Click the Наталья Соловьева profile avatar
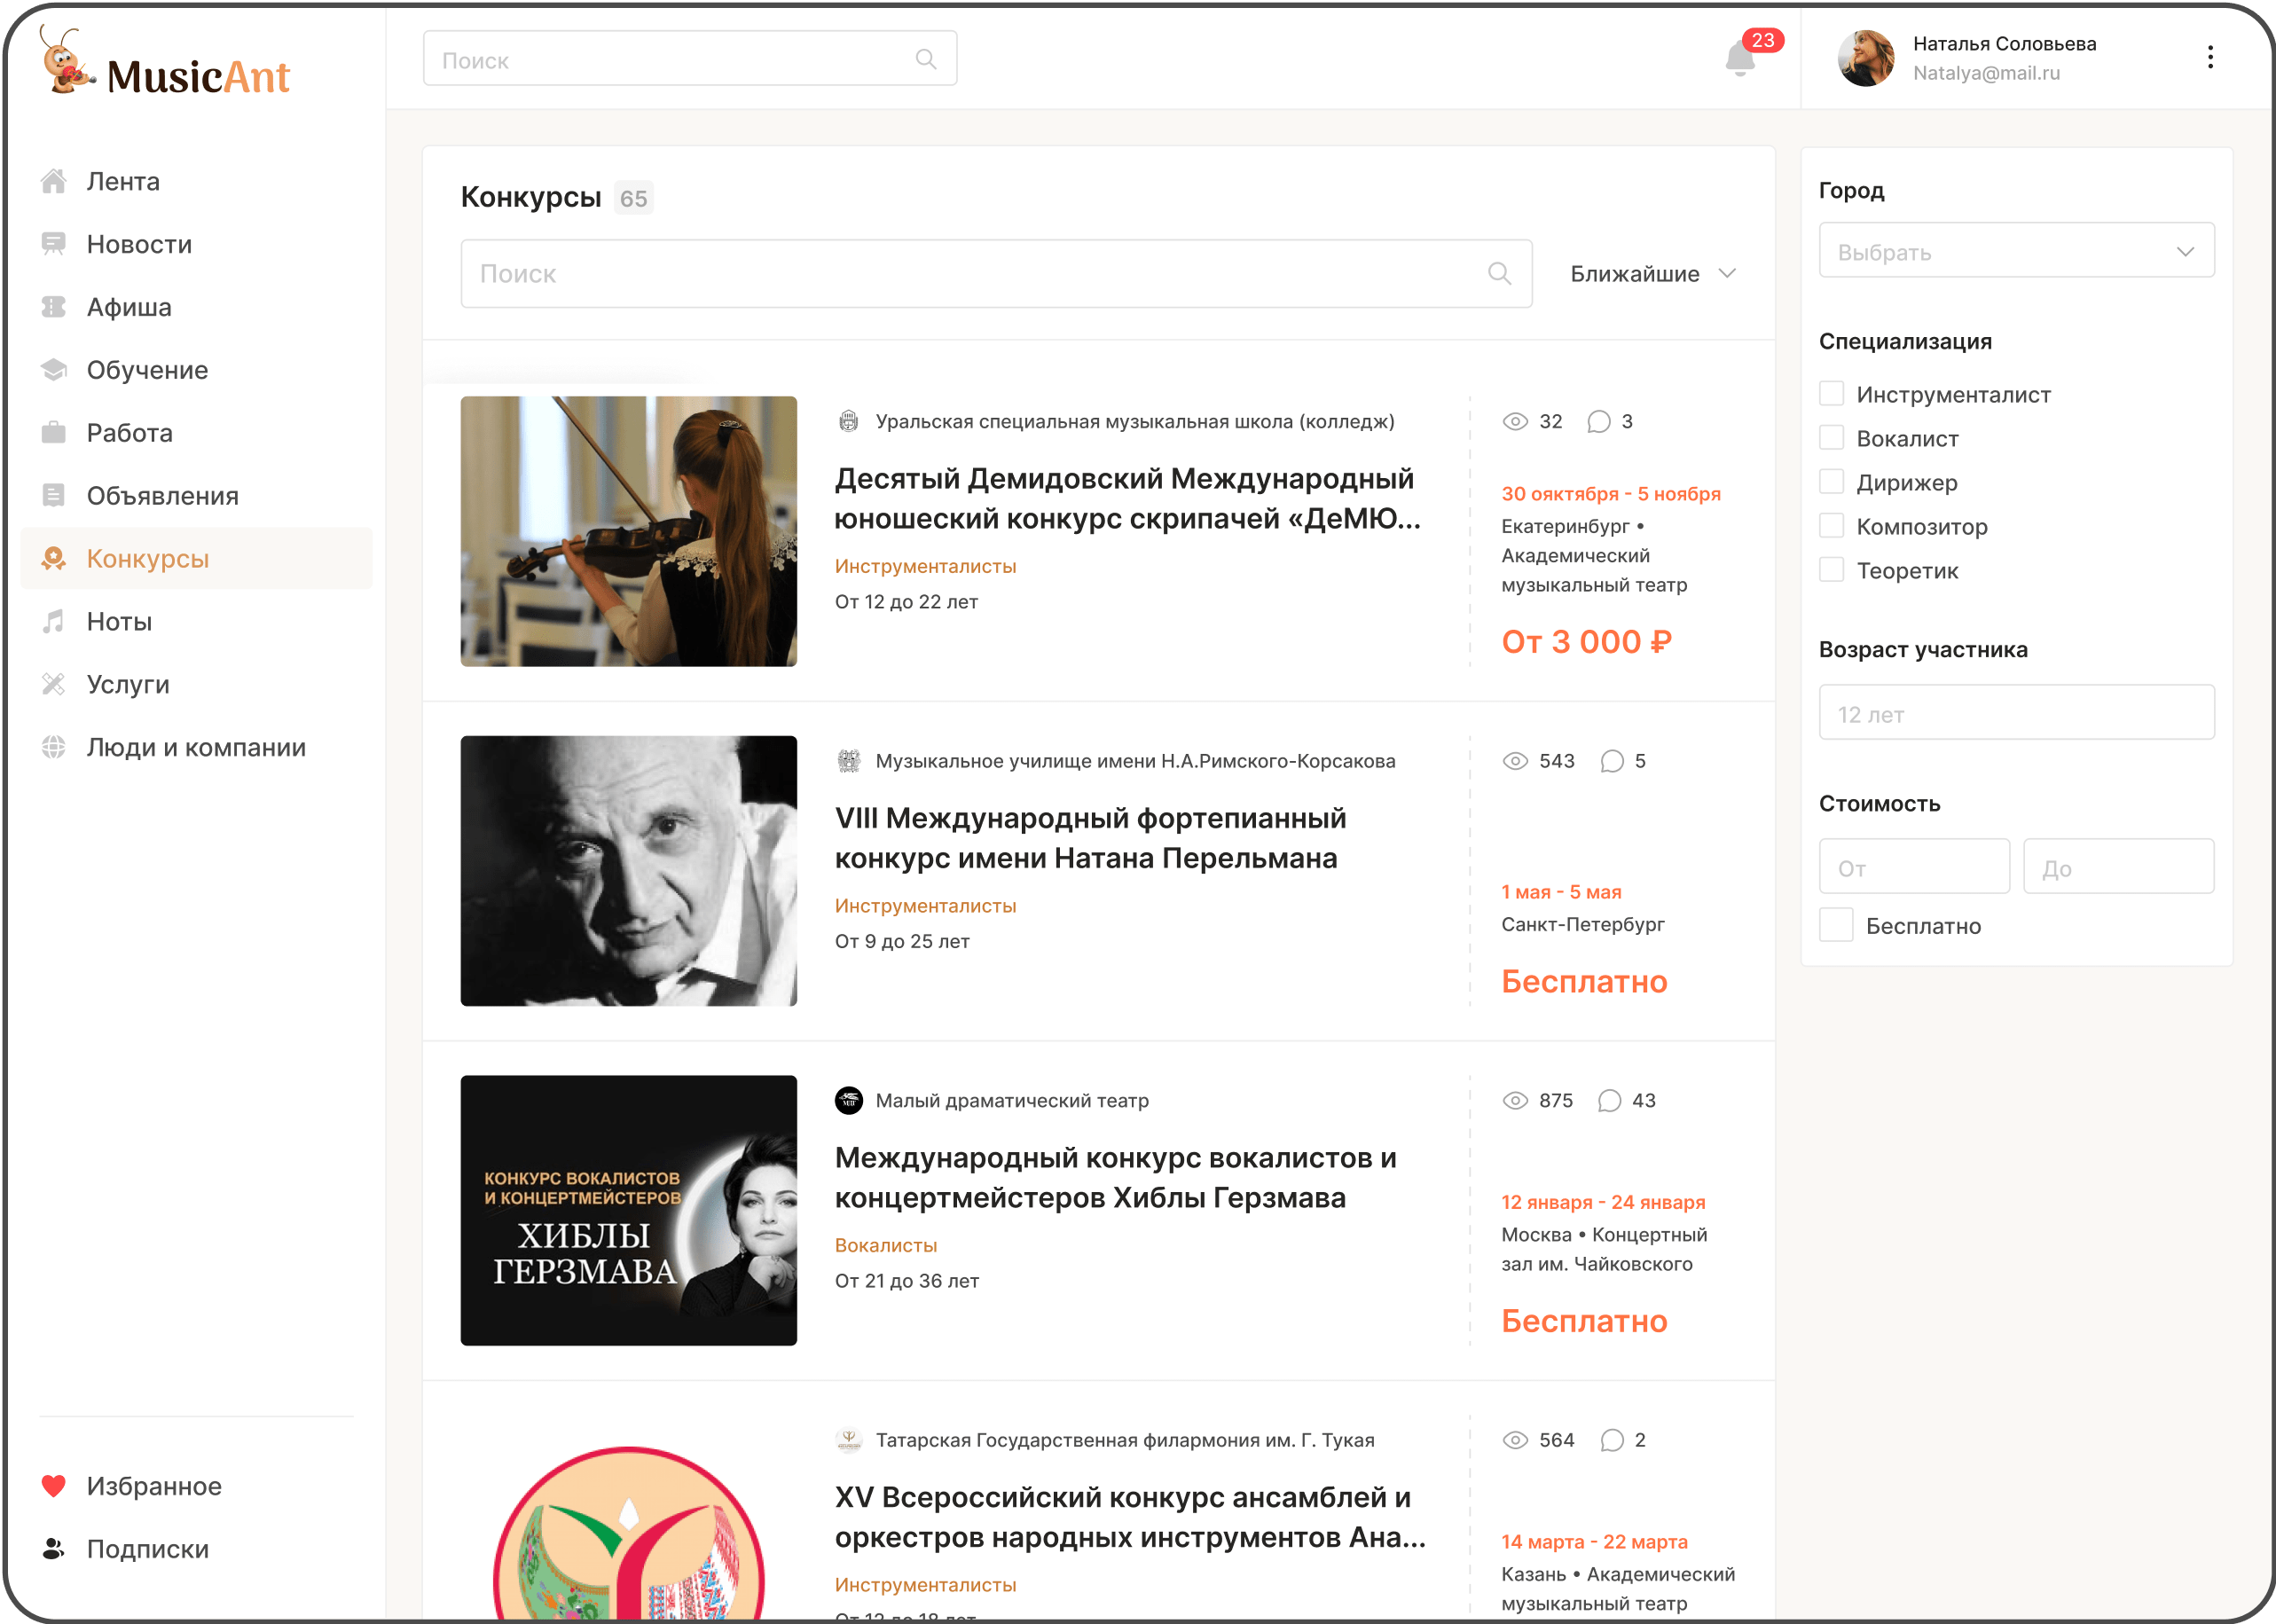The width and height of the screenshot is (2276, 1624). [1866, 58]
